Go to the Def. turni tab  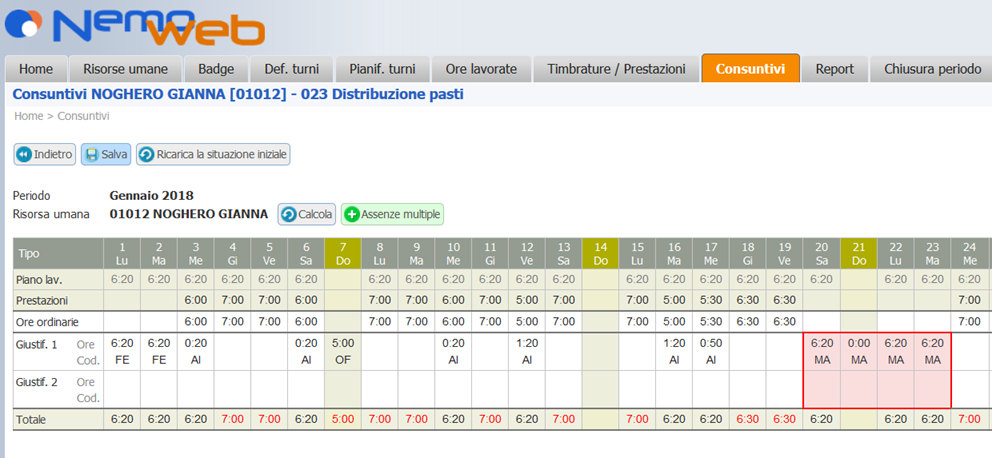point(292,69)
